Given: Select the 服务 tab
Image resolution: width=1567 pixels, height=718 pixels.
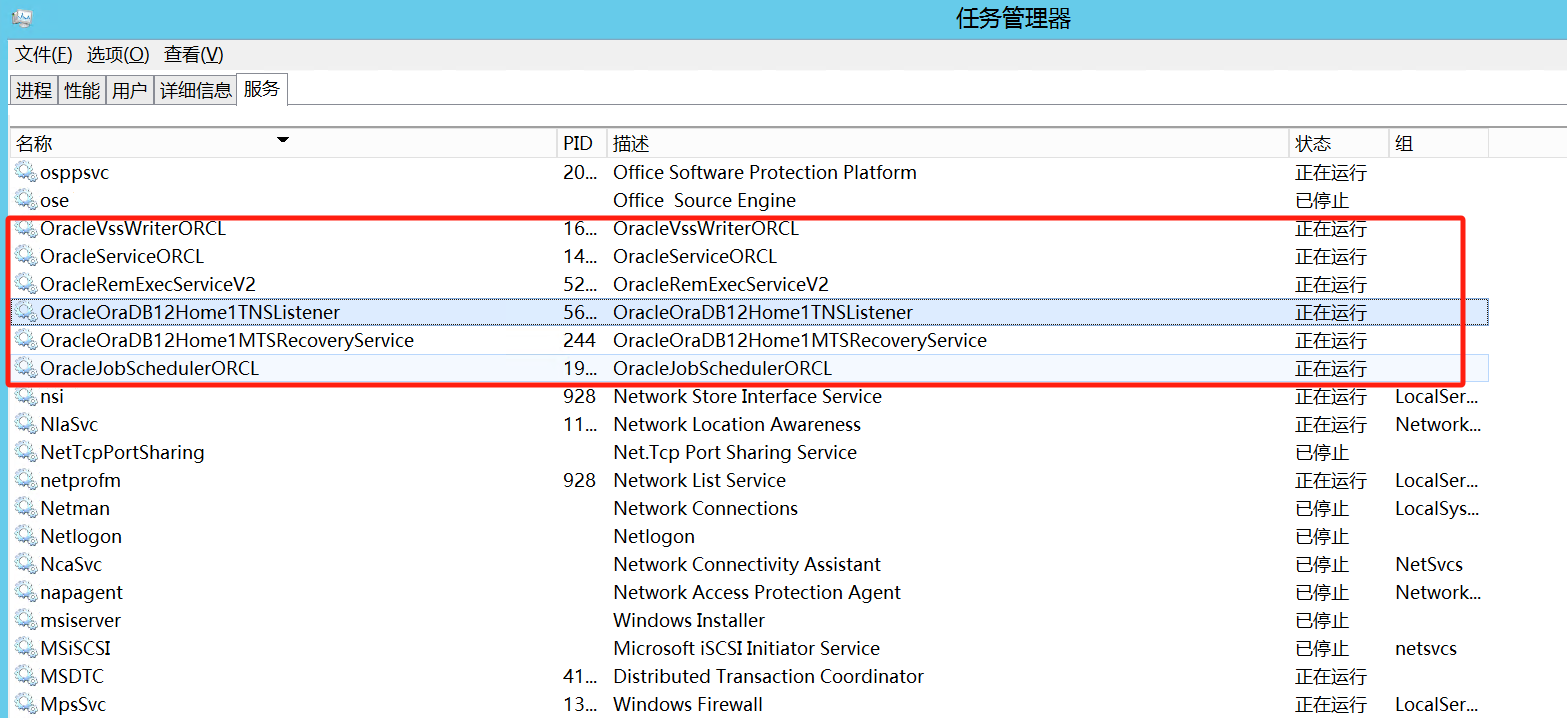Looking at the screenshot, I should pos(262,89).
